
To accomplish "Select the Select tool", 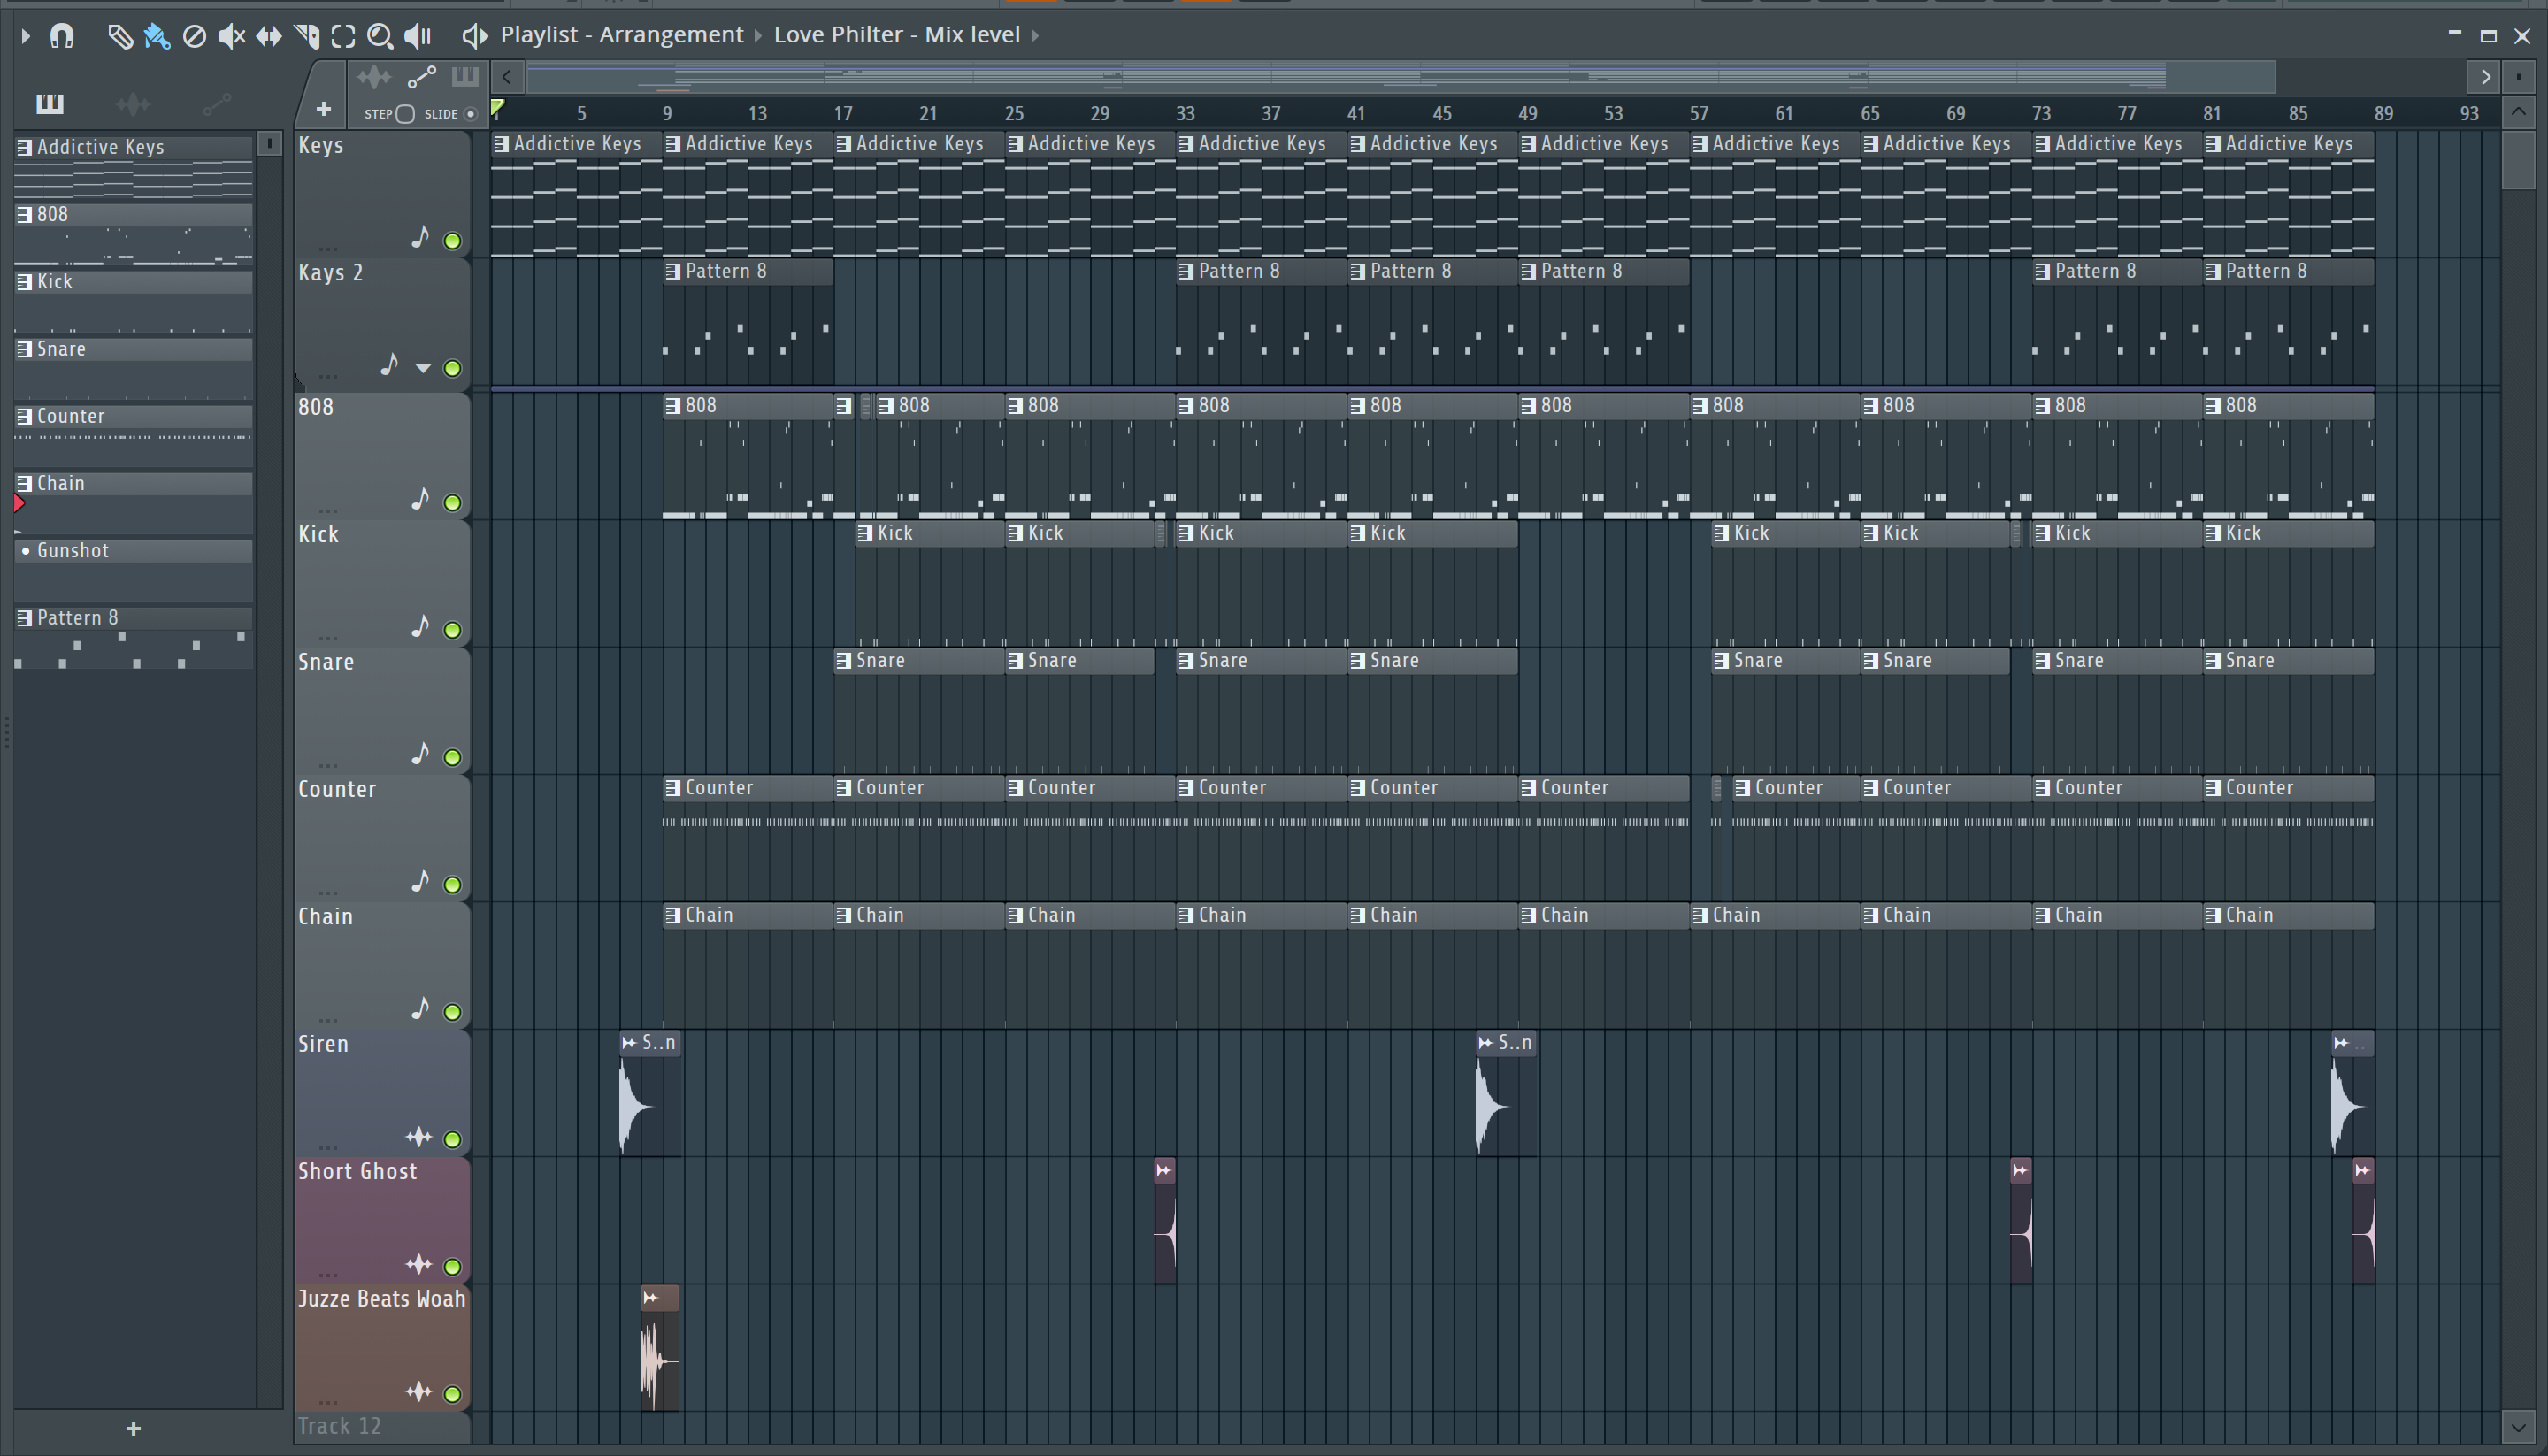I will click(343, 36).
